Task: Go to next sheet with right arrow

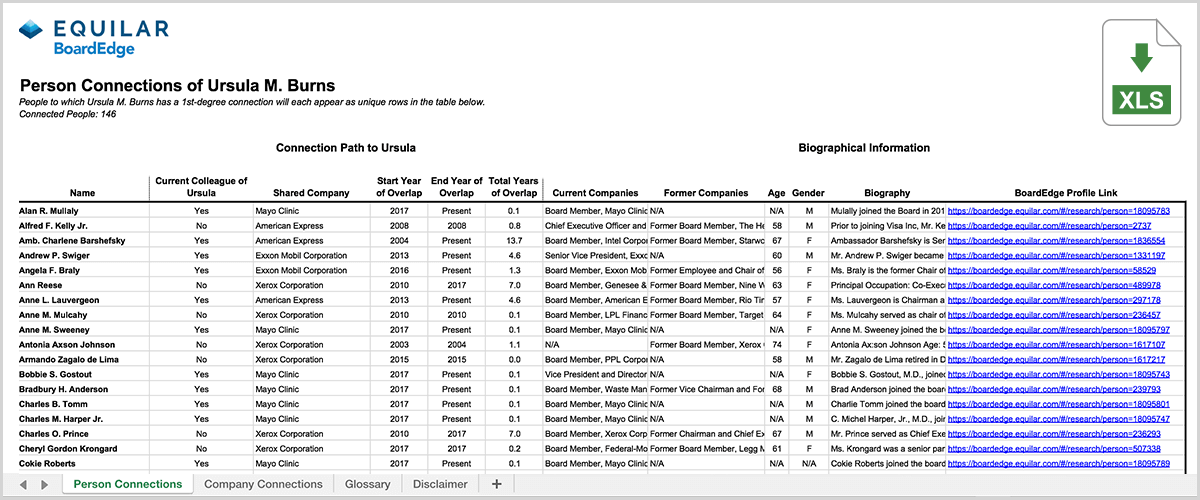Action: pos(44,484)
